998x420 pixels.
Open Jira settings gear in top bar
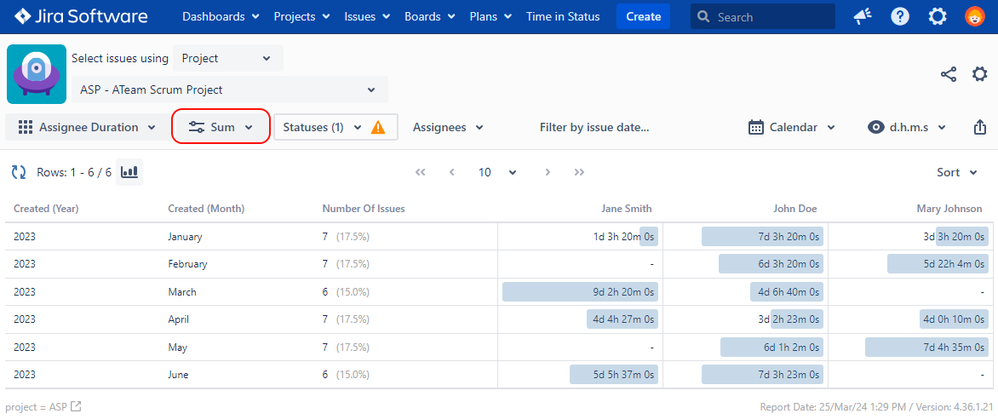point(937,17)
